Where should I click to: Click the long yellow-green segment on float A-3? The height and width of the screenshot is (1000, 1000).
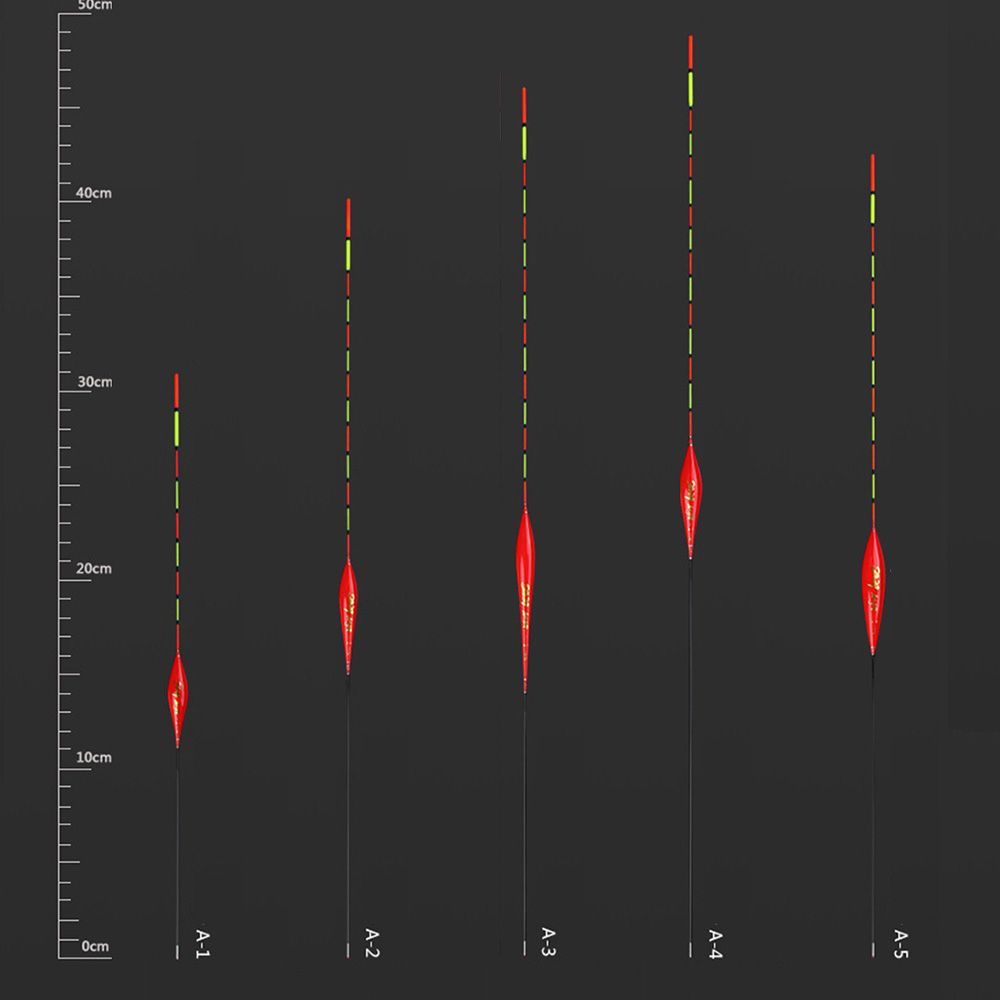524,143
